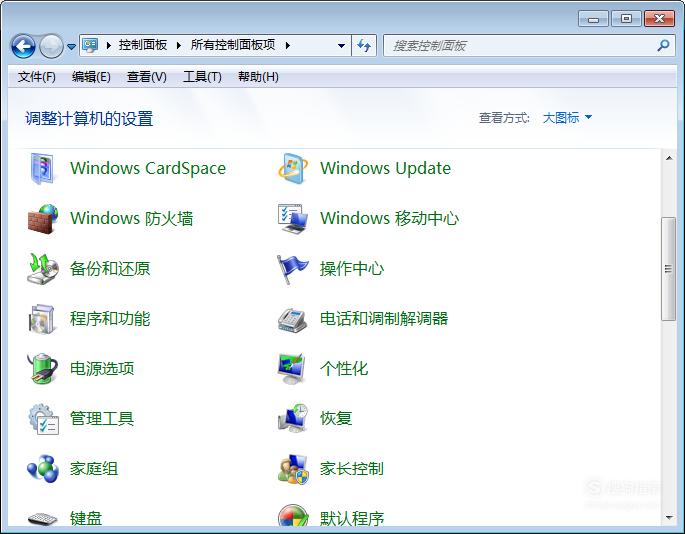Open the 个性化 link

click(344, 368)
